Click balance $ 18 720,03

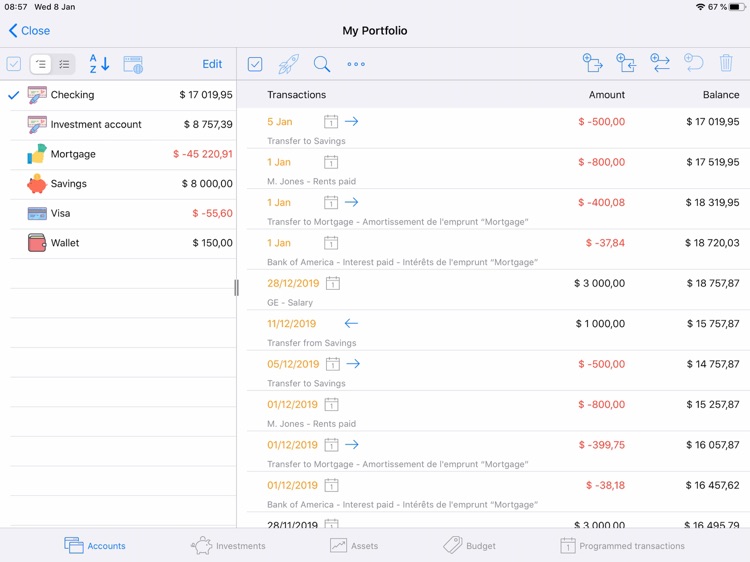pyautogui.click(x=712, y=243)
